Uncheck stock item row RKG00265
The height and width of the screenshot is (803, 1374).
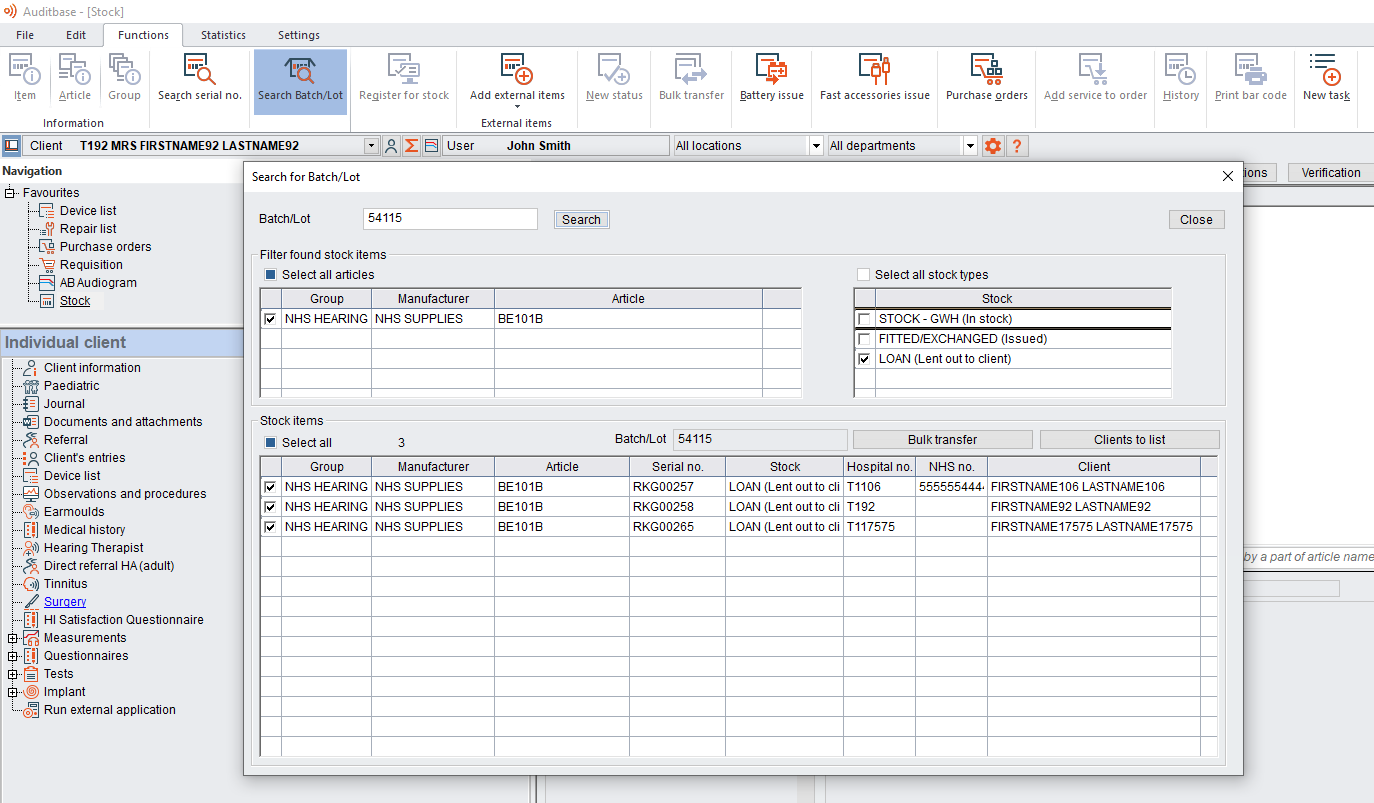[270, 527]
